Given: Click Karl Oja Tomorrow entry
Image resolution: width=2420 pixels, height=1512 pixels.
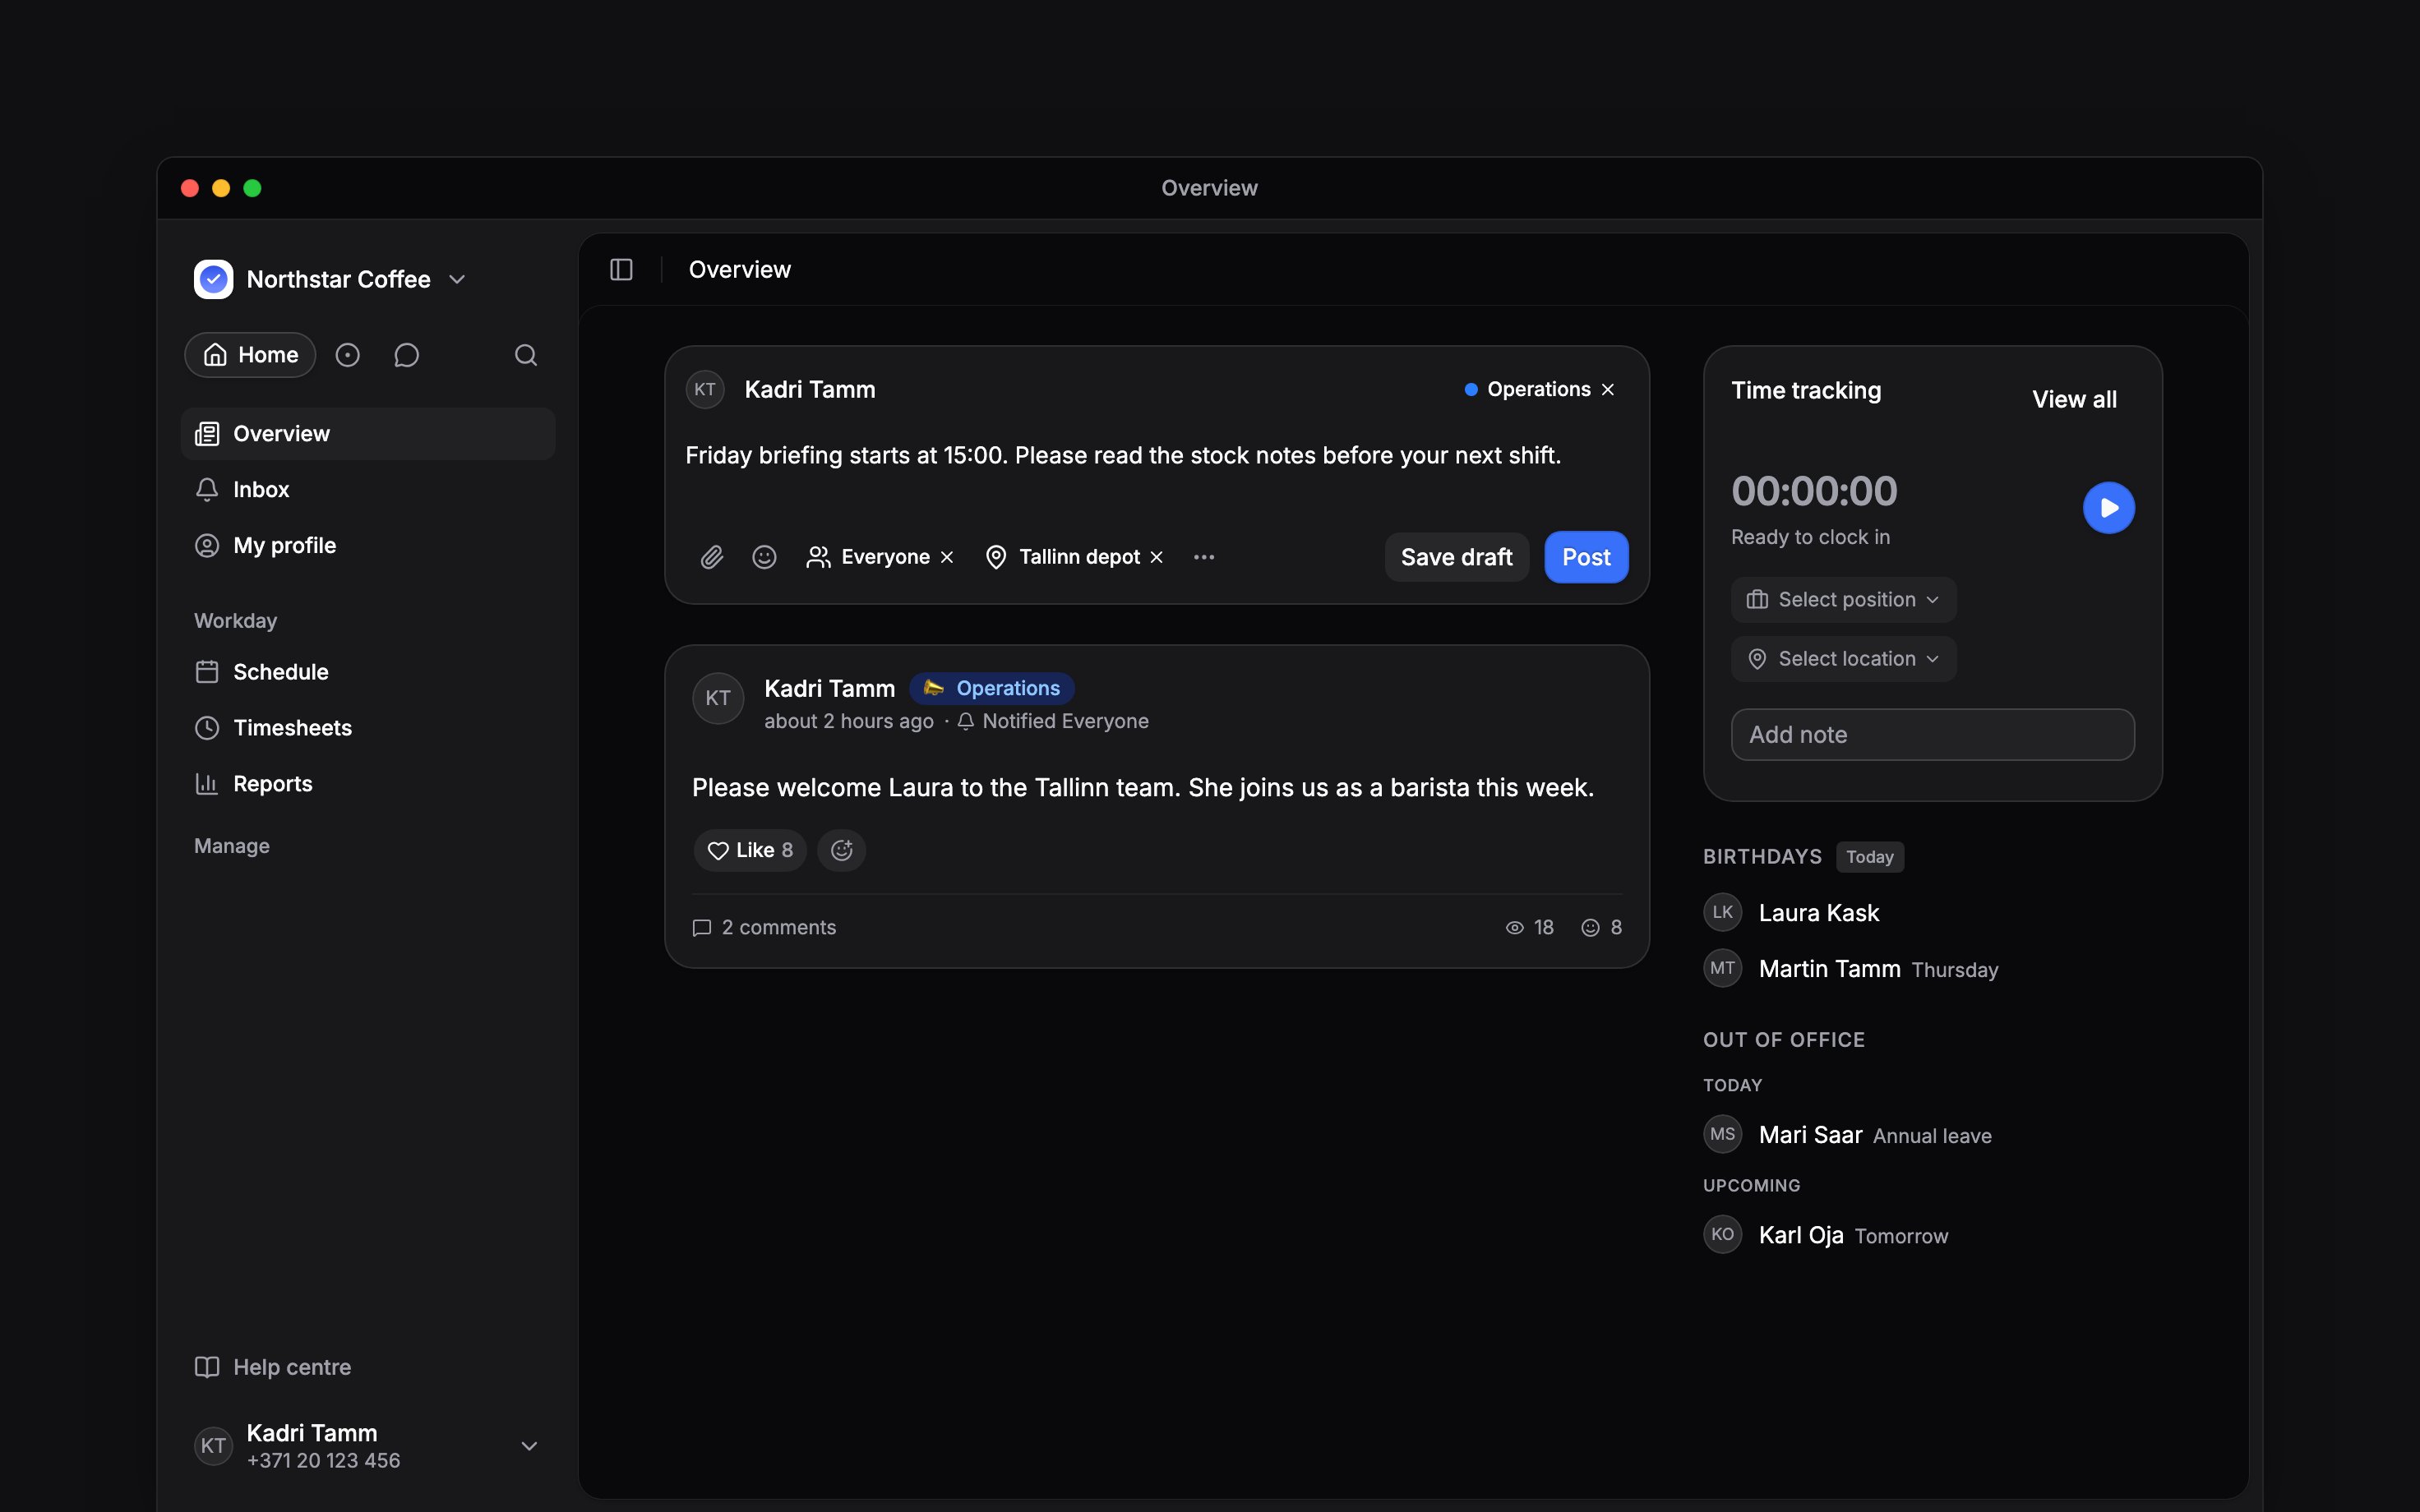Looking at the screenshot, I should point(1826,1235).
